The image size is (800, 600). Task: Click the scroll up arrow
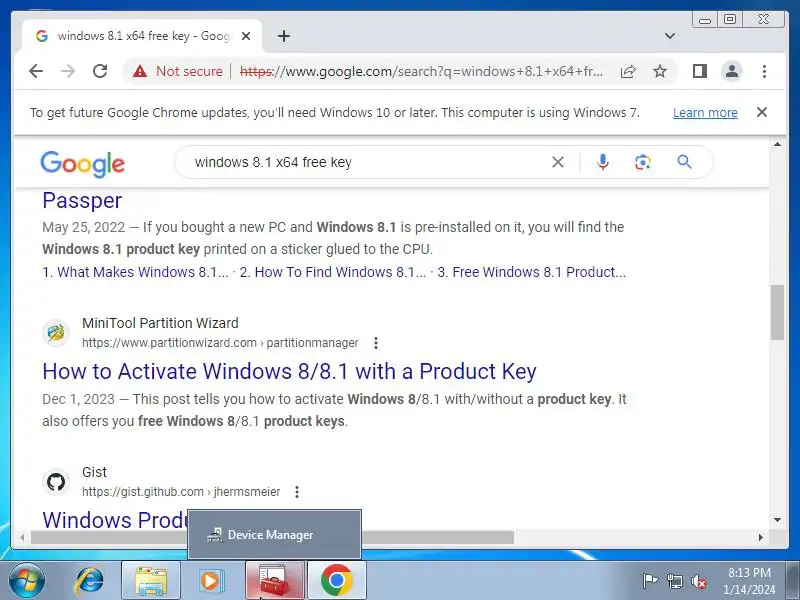(x=777, y=144)
